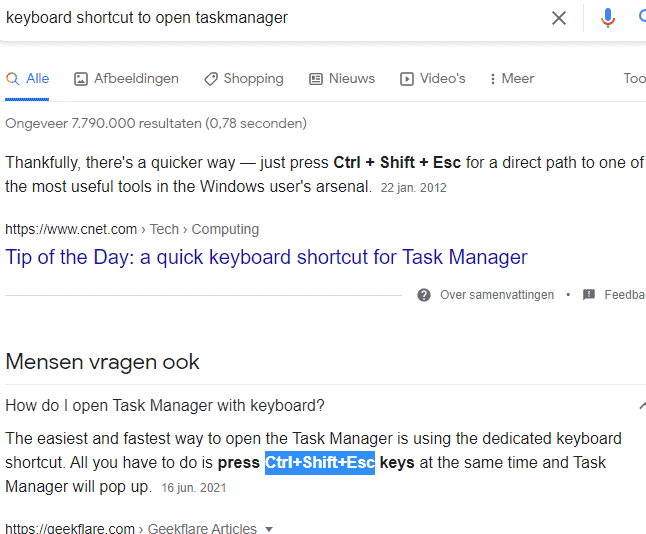The width and height of the screenshot is (646, 534).
Task: Click the question mark help icon
Action: (x=424, y=295)
